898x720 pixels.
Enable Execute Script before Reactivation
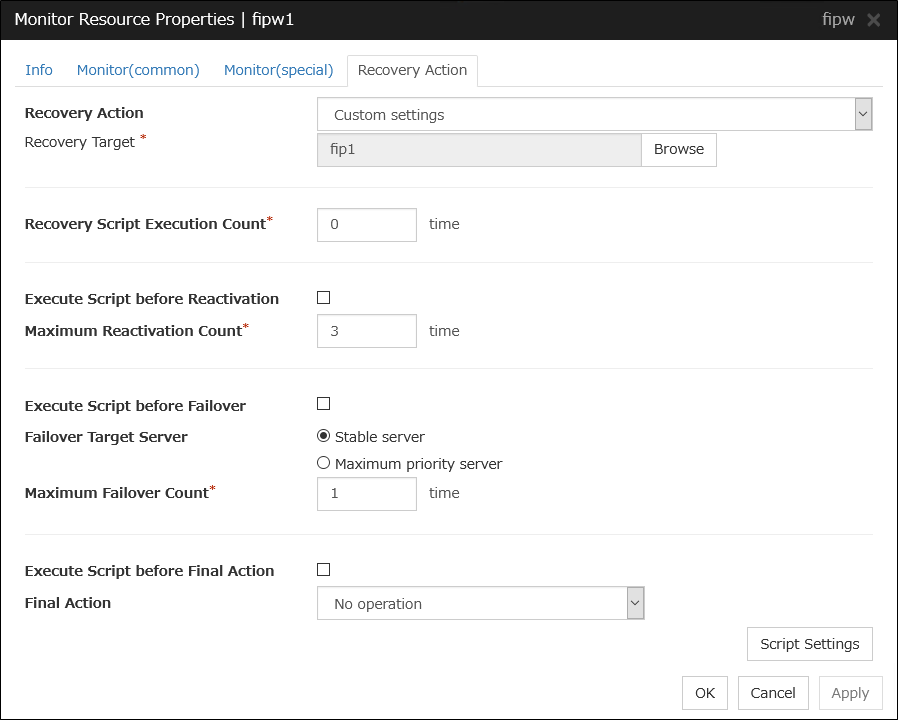pyautogui.click(x=323, y=298)
